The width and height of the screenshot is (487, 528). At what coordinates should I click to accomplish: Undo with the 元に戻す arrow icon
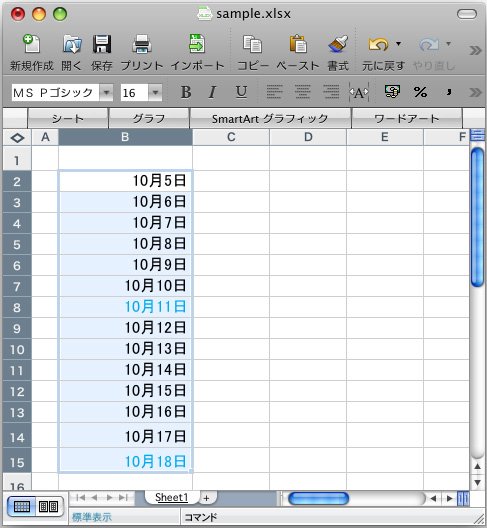(379, 44)
